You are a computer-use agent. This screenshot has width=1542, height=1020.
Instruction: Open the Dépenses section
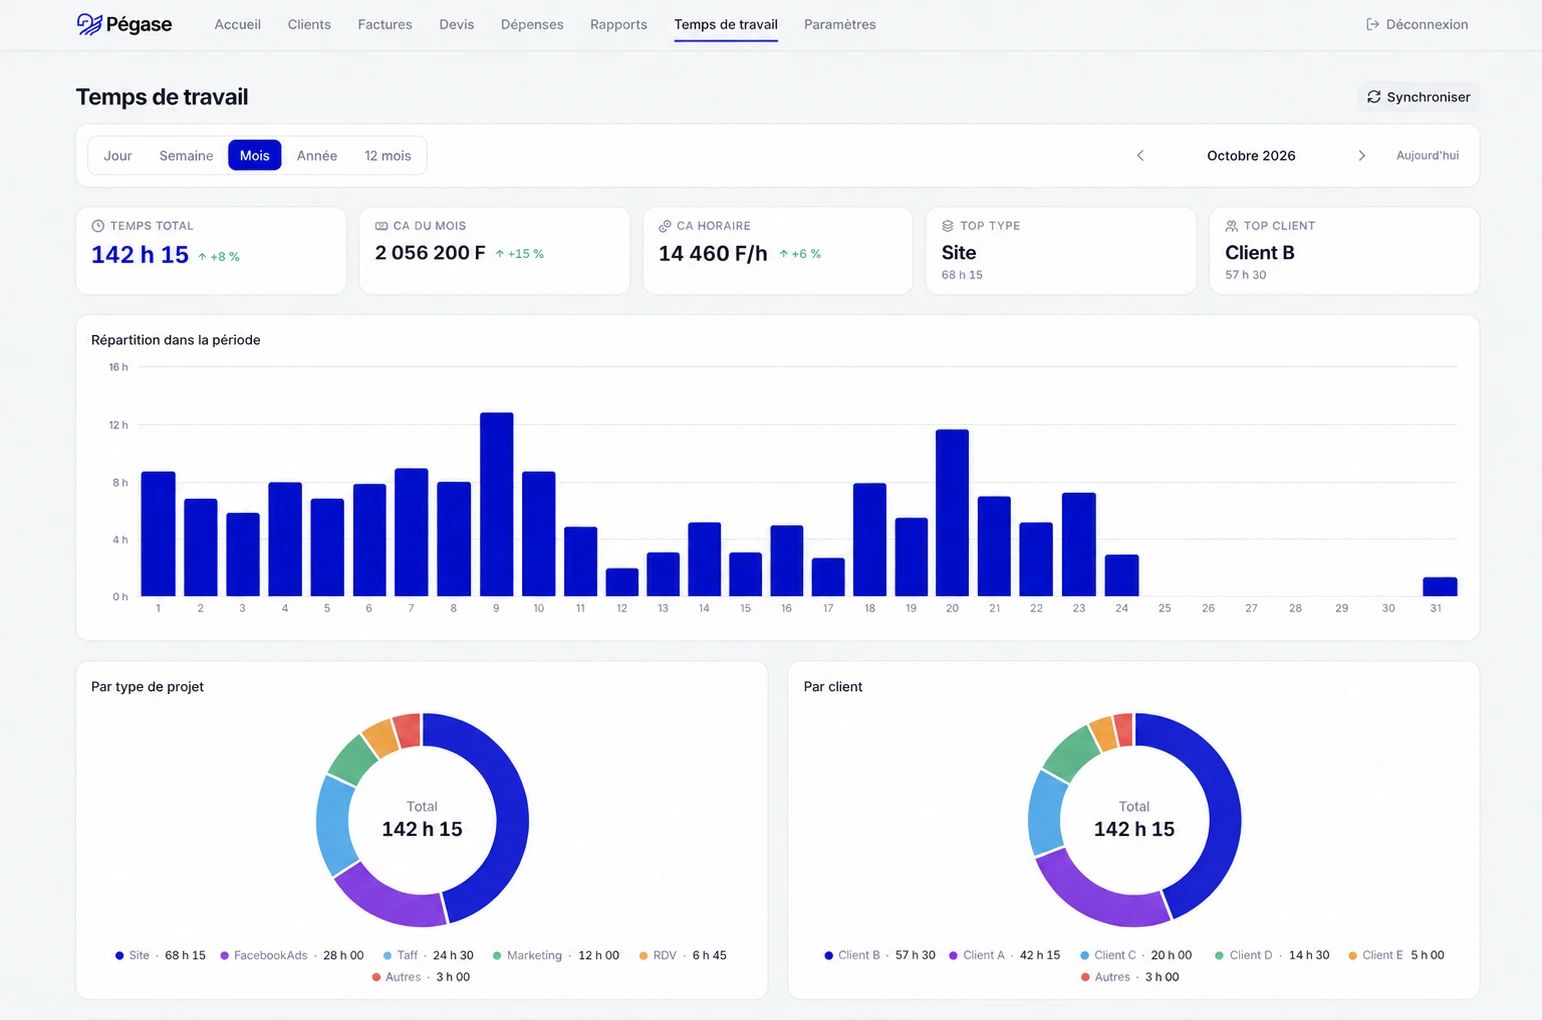click(x=532, y=24)
